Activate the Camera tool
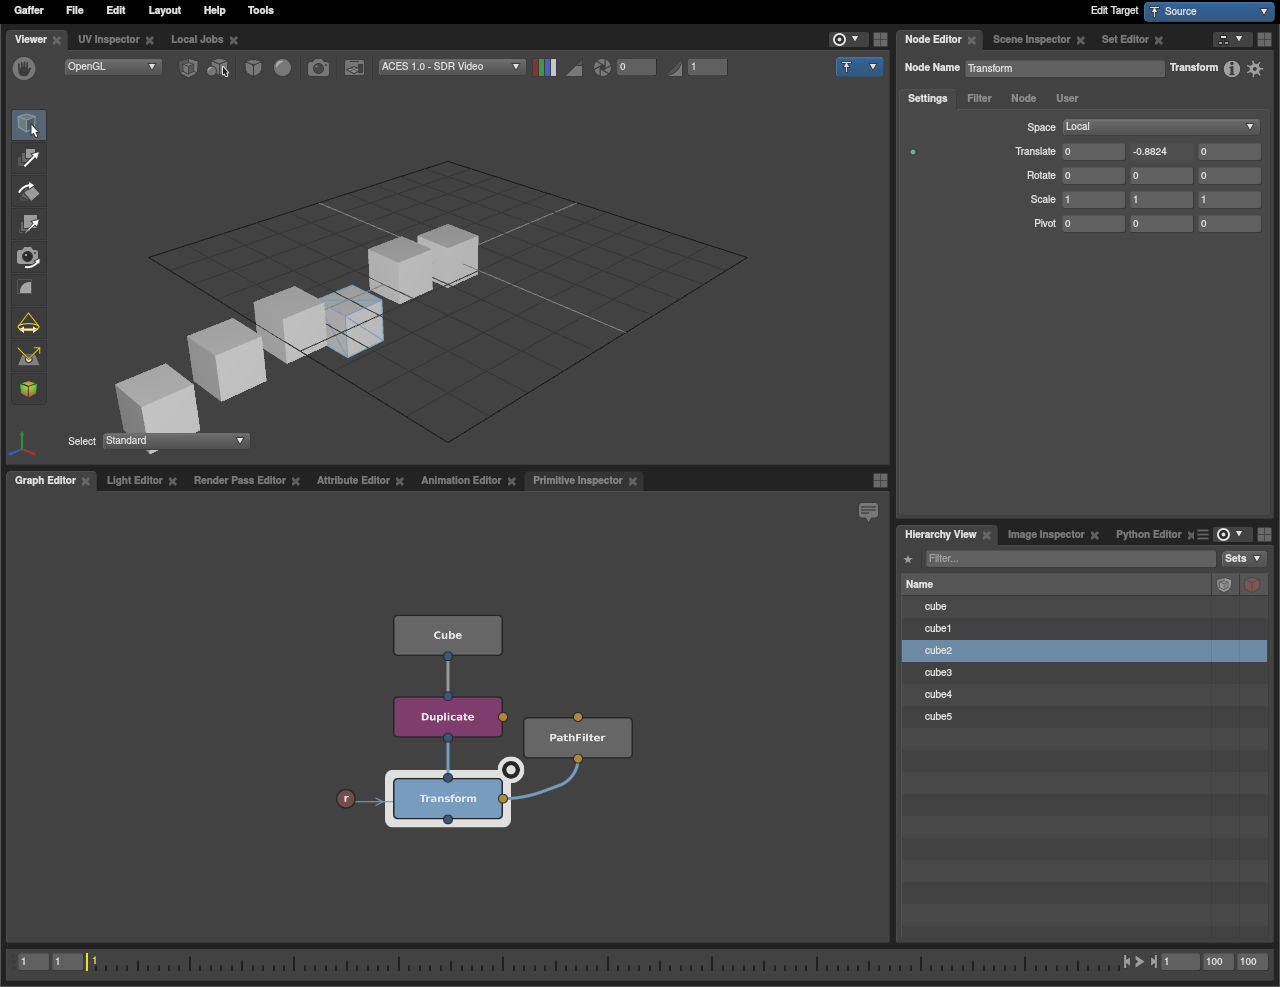Viewport: 1280px width, 987px height. coord(28,257)
